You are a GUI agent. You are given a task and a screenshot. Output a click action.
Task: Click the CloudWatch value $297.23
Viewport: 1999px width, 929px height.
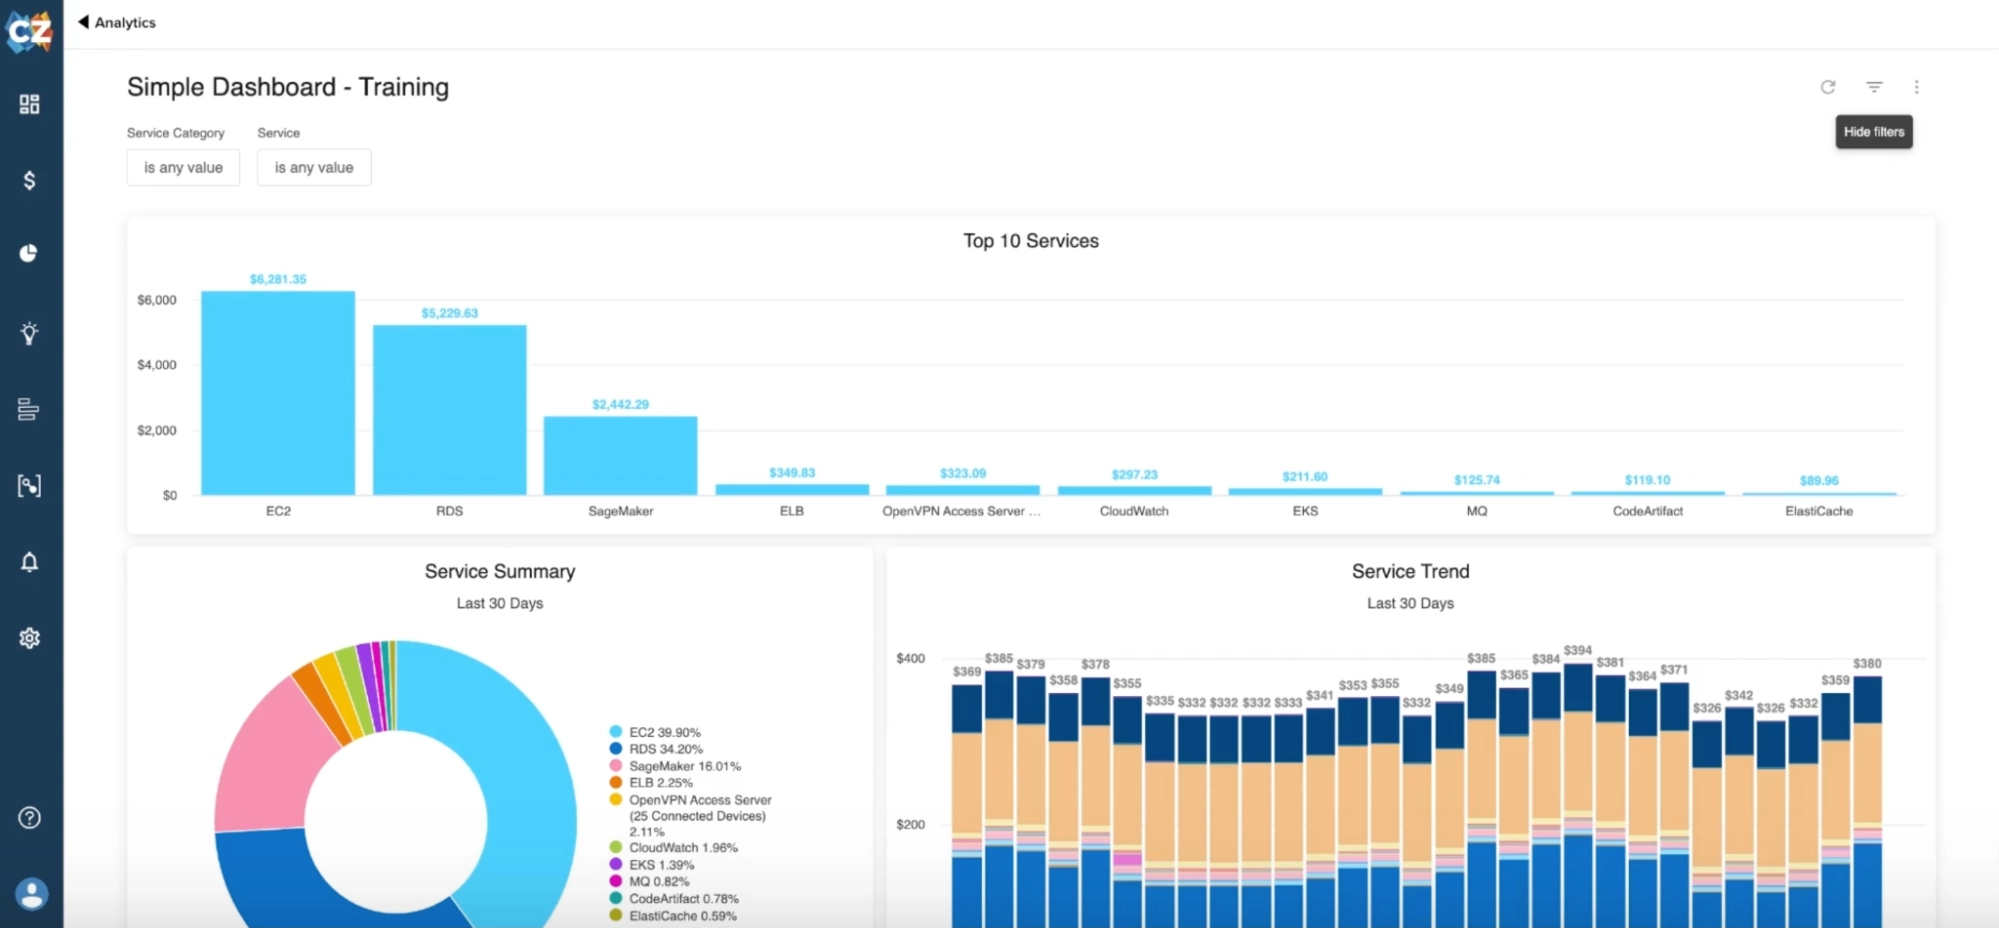click(1134, 474)
